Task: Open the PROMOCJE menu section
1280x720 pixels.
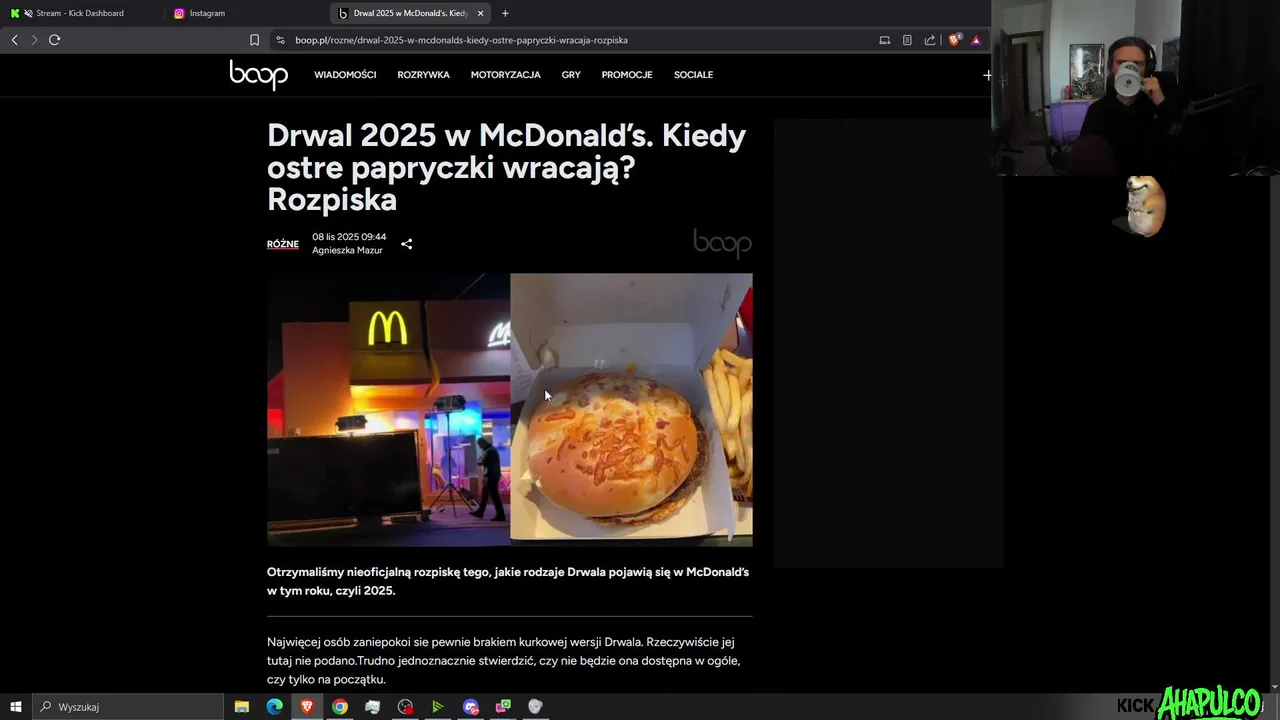Action: pyautogui.click(x=627, y=75)
